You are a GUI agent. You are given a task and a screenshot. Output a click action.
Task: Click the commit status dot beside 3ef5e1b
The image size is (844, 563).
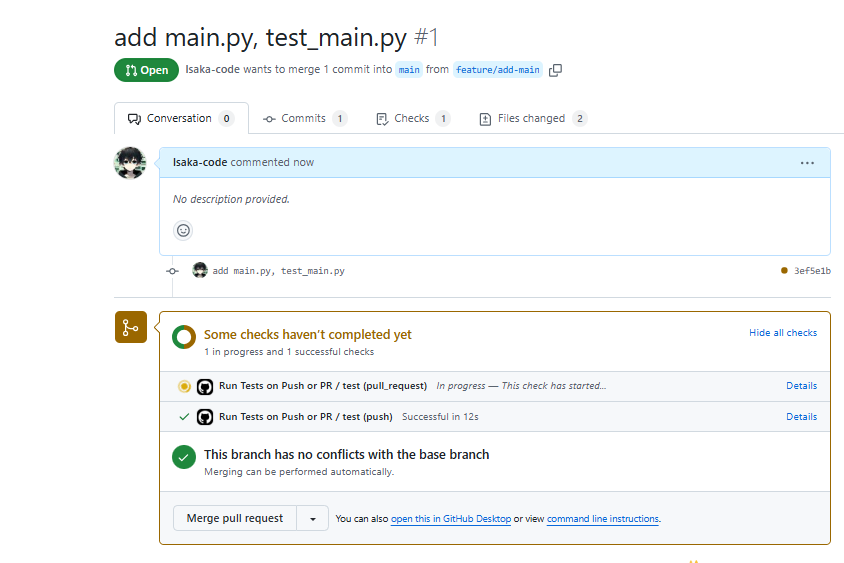784,270
